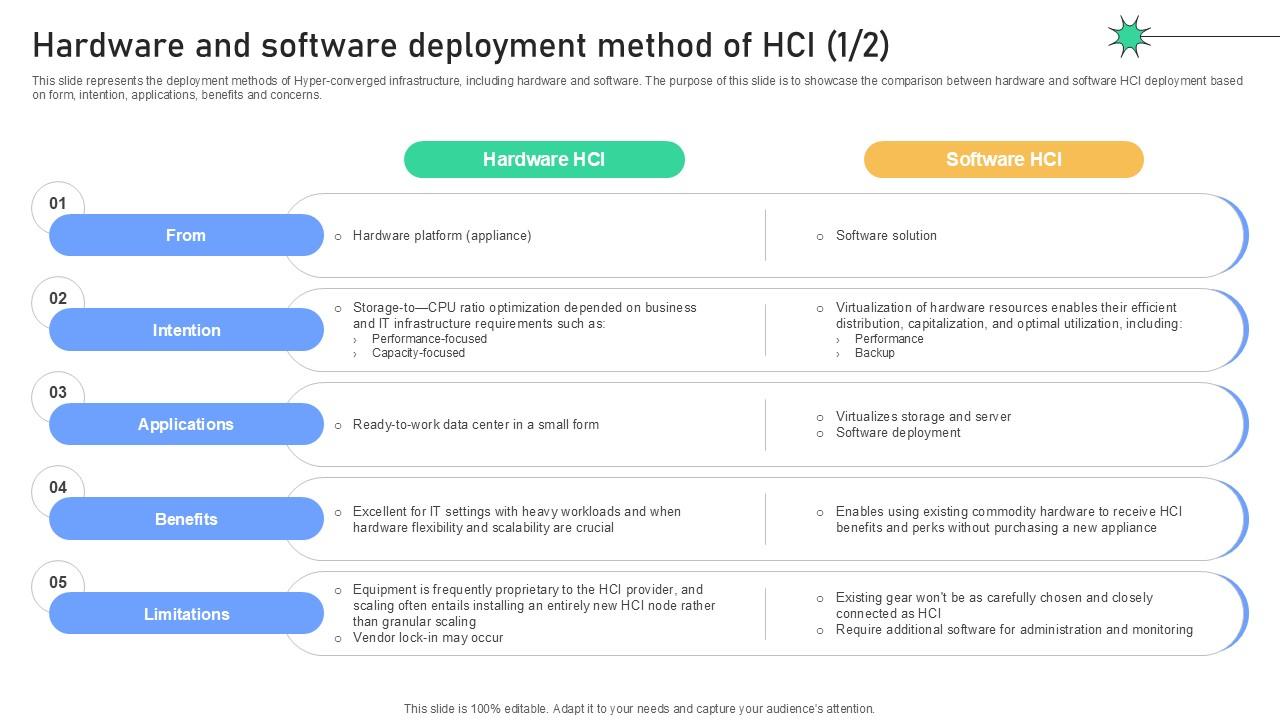Click 'Capacity-focused' sub-bullet
Viewport: 1280px width, 720px height.
[418, 353]
